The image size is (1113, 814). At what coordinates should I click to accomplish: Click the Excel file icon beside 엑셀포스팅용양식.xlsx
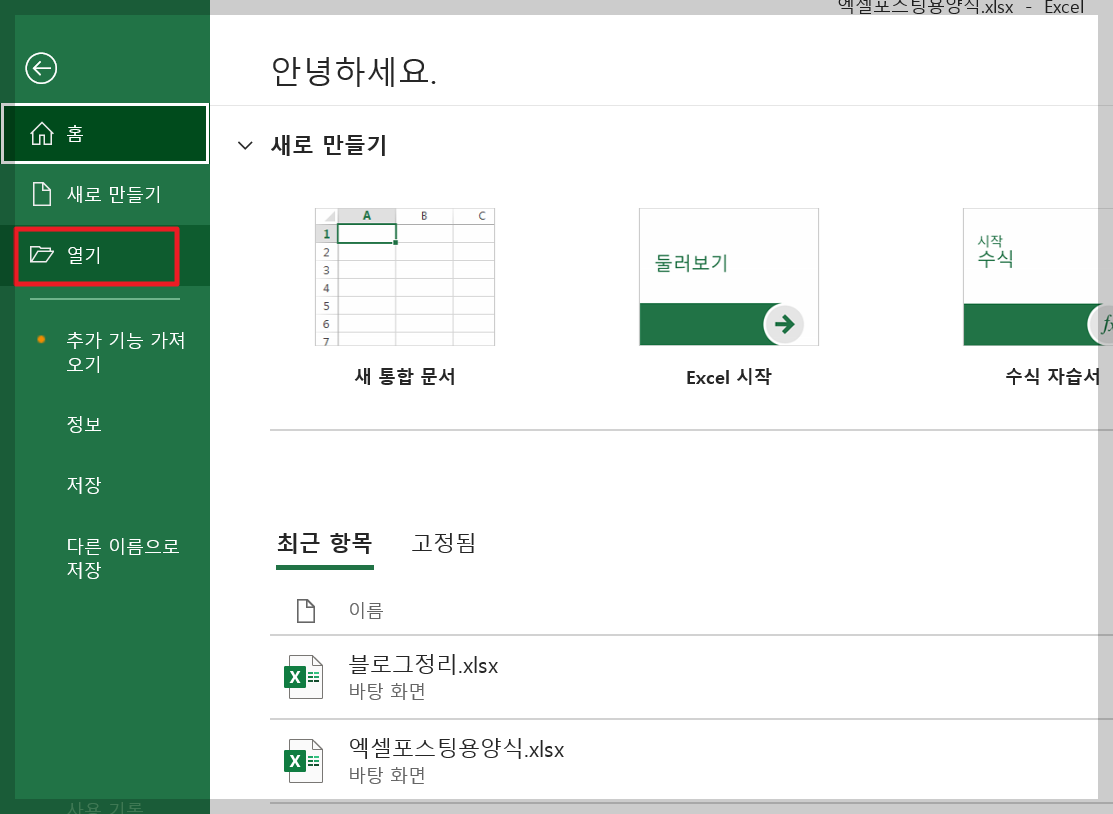[x=303, y=760]
